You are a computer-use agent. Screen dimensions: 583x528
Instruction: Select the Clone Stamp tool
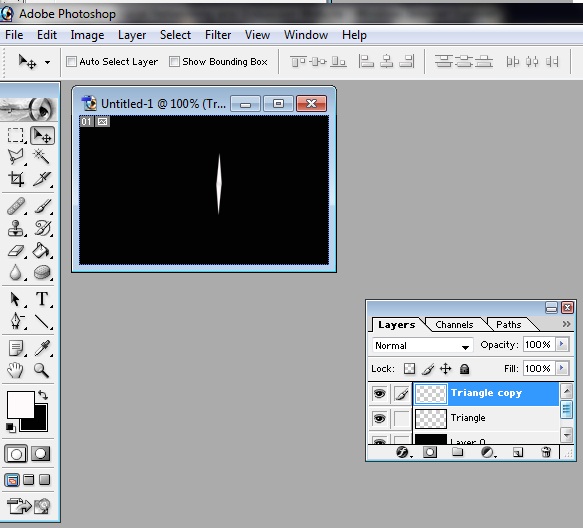pos(16,228)
